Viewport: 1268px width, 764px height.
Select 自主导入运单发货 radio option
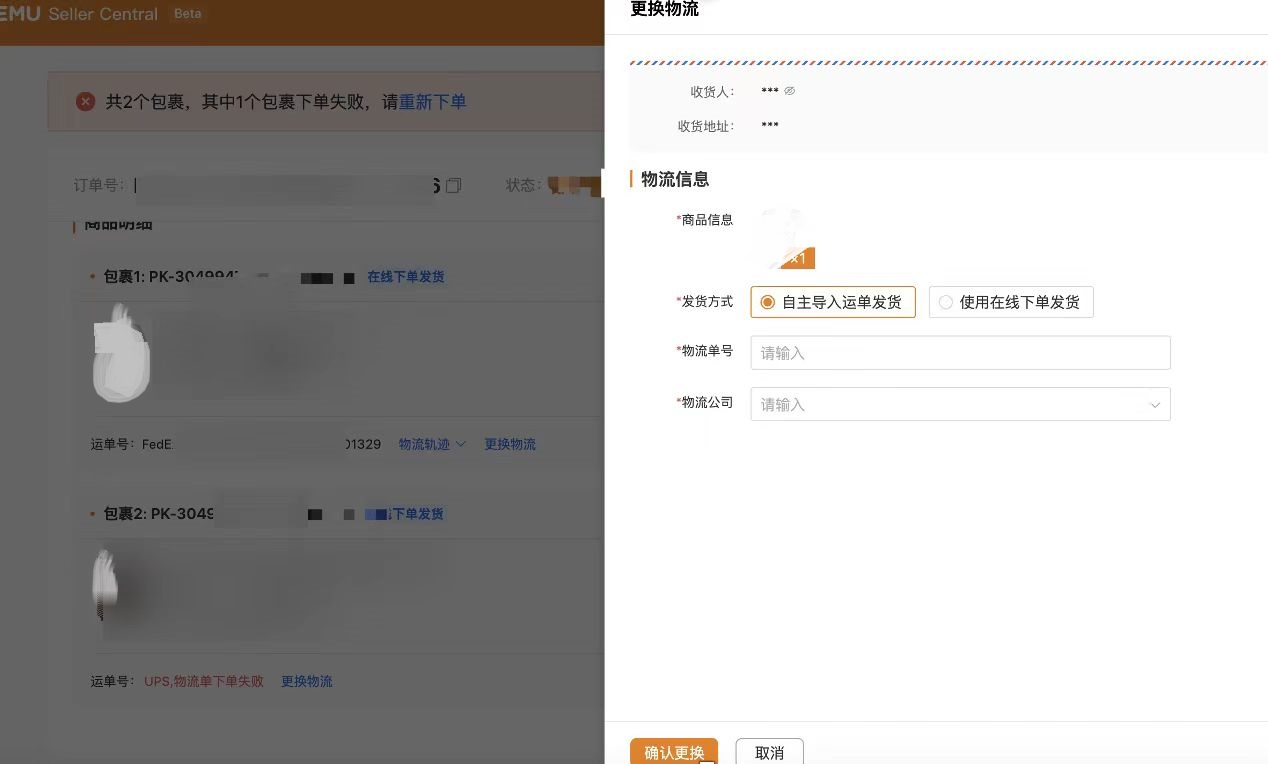[x=768, y=302]
